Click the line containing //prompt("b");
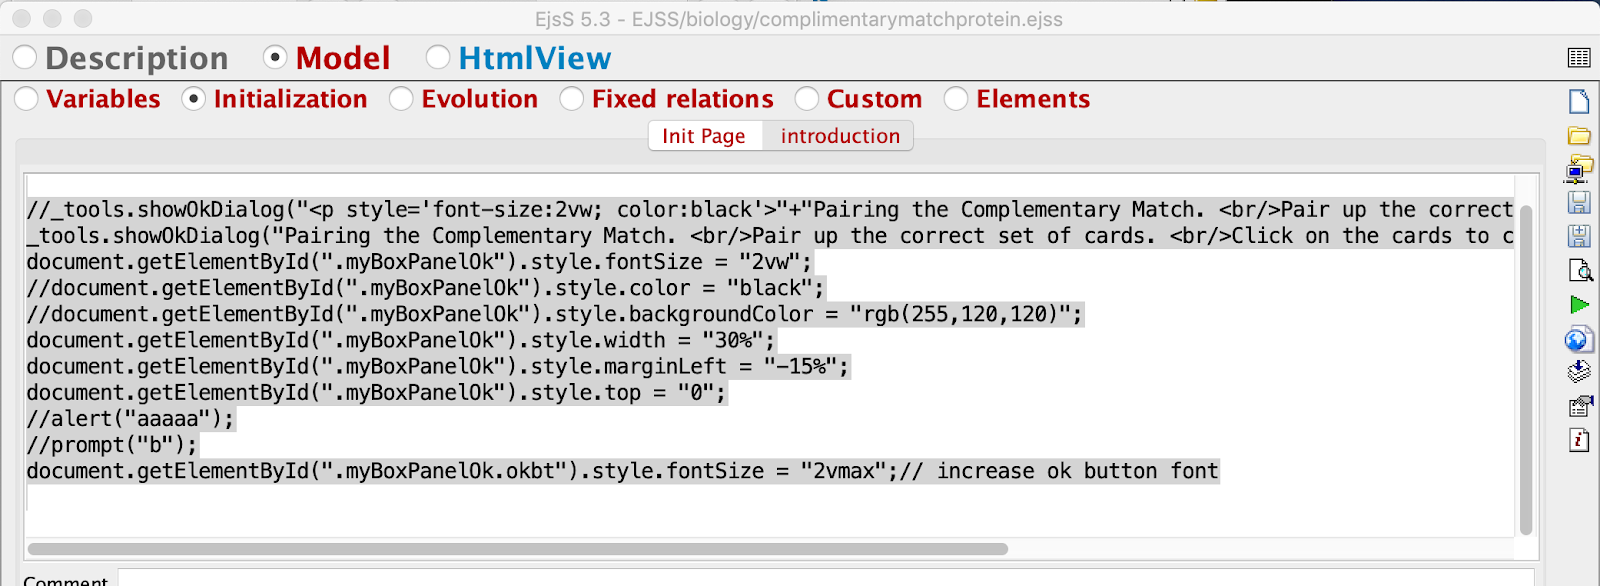Screen dimensions: 1600x586 (113, 445)
